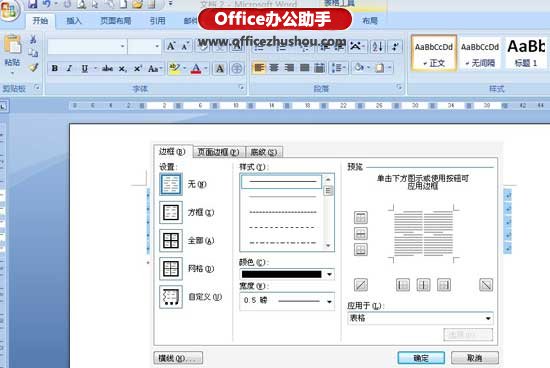The width and height of the screenshot is (550, 368).
Task: Click the red font color A button
Action: [196, 68]
